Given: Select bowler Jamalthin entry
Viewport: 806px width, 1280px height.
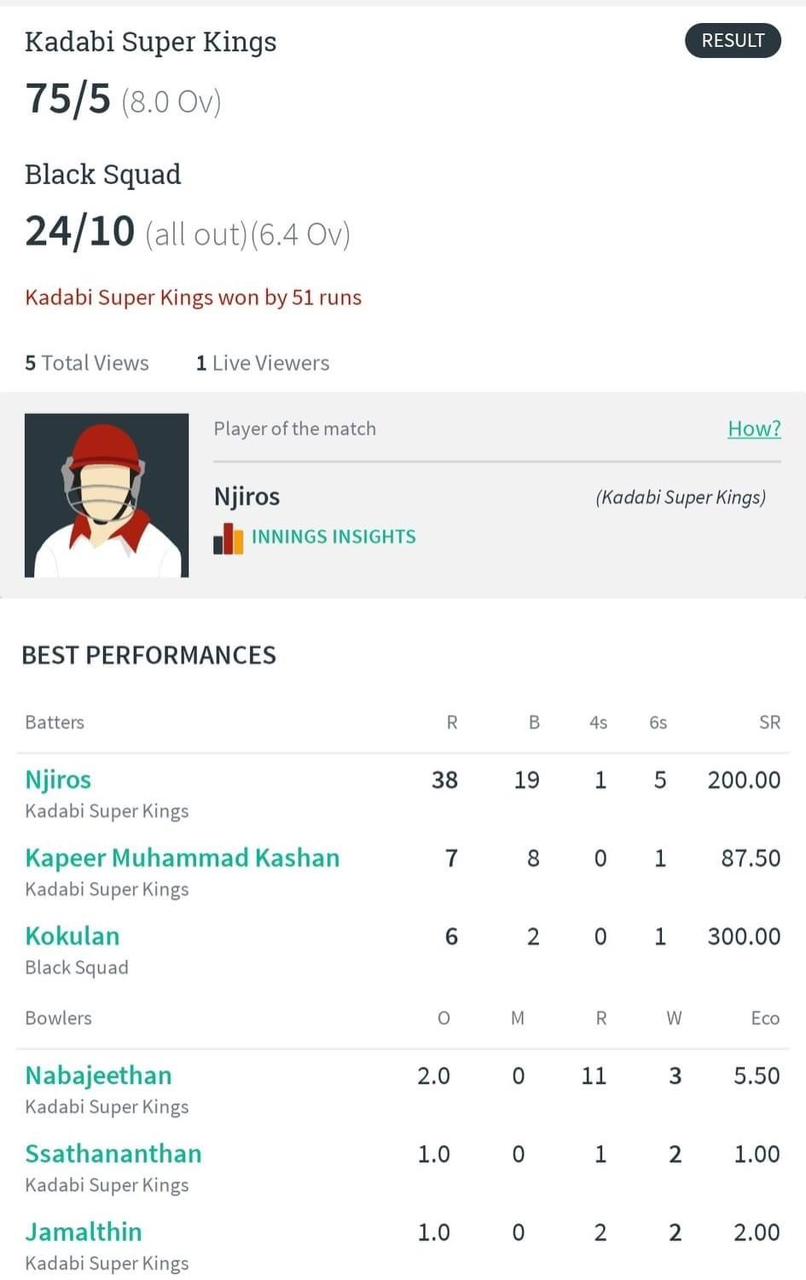Looking at the screenshot, I should point(83,1231).
